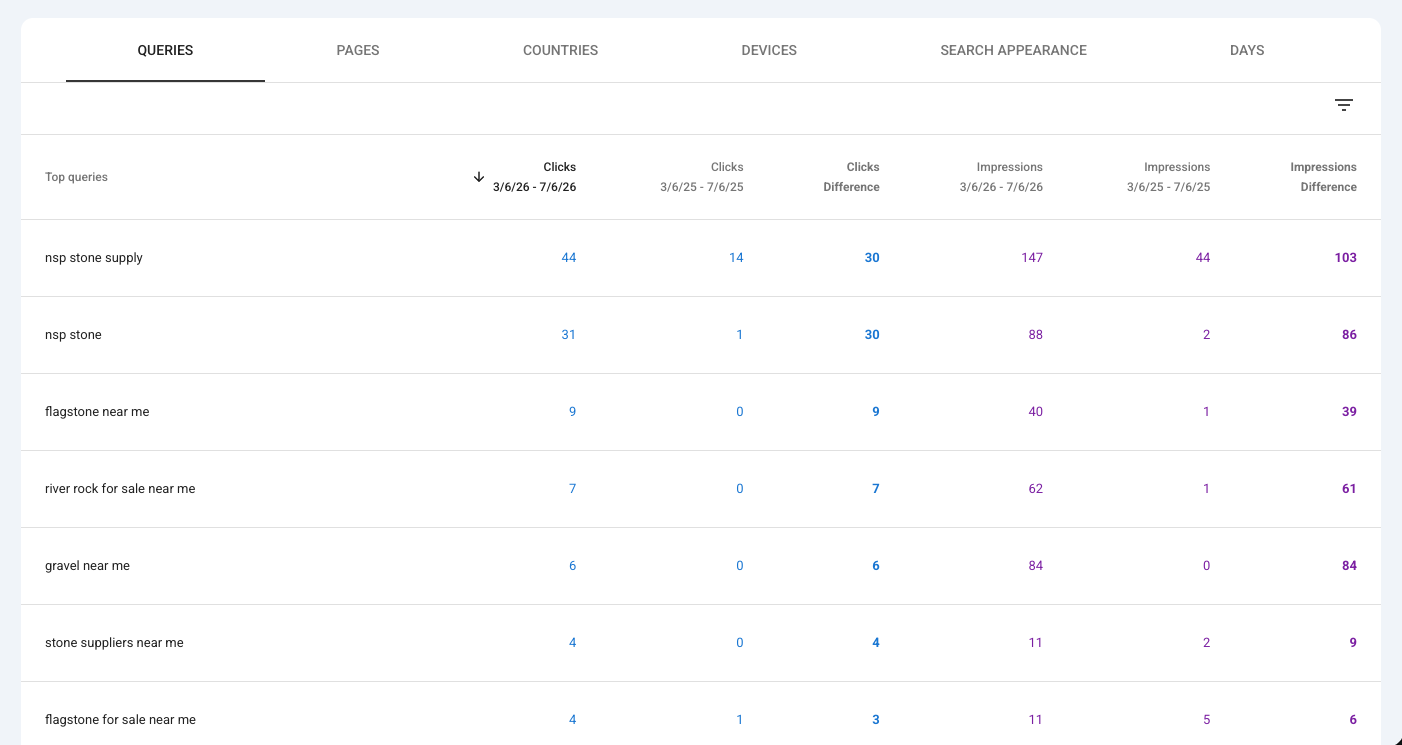Click the sort descending arrow beside Clicks
Image resolution: width=1402 pixels, height=745 pixels.
coord(479,177)
